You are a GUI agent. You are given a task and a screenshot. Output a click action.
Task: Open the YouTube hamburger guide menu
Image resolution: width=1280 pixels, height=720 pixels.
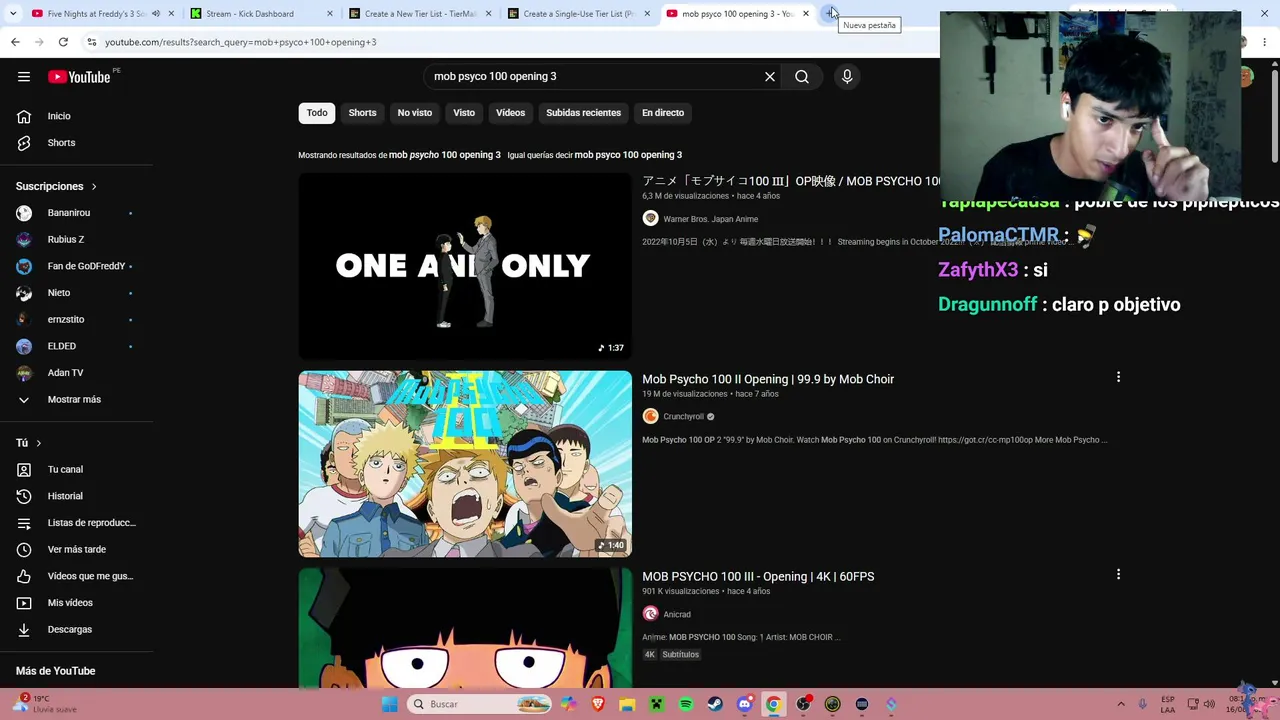[x=24, y=77]
